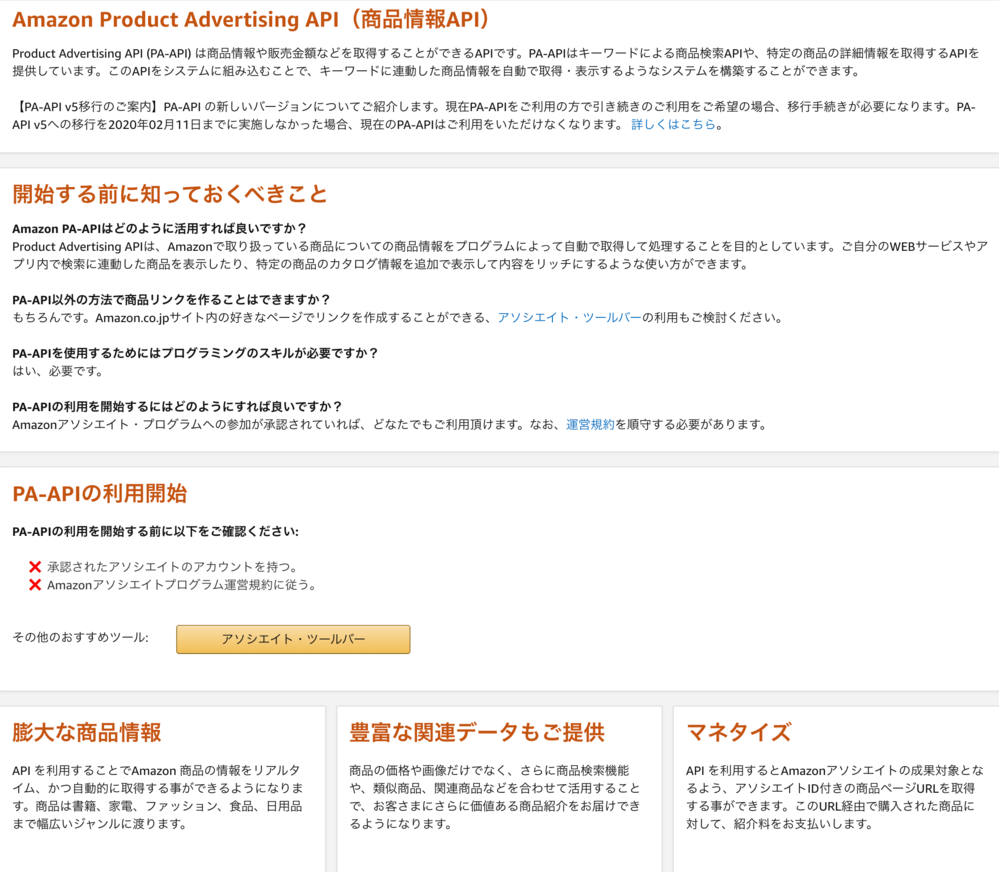Click the red X beside 承認されたアソシエイトのアカウント
The width and height of the screenshot is (999, 872).
(35, 567)
